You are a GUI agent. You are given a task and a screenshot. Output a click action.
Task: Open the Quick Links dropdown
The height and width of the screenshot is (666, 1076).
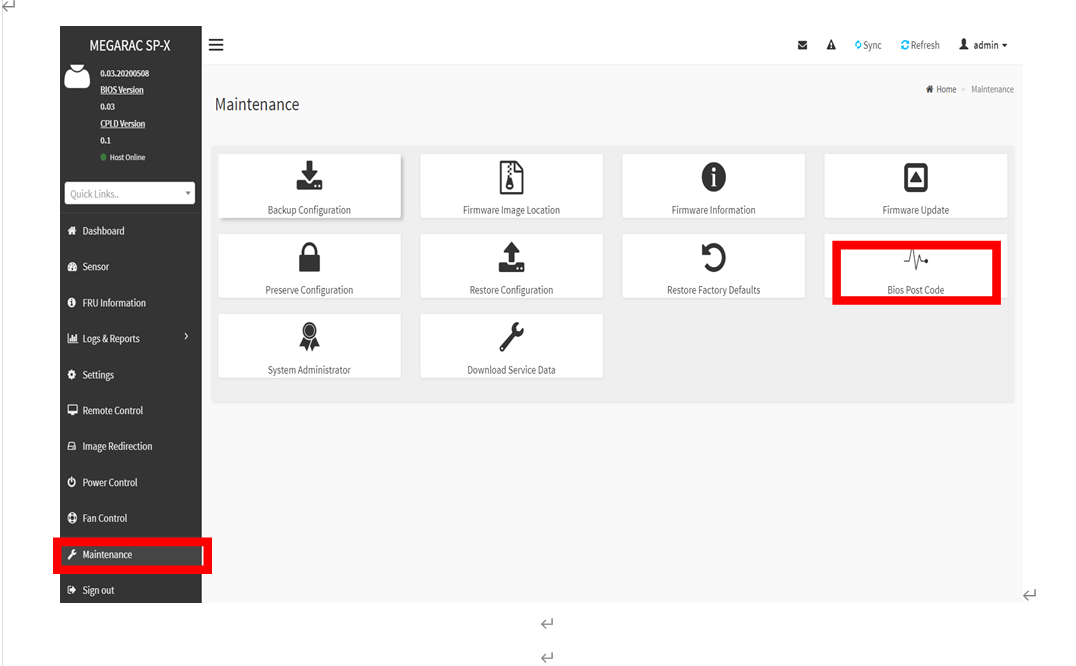pos(130,193)
